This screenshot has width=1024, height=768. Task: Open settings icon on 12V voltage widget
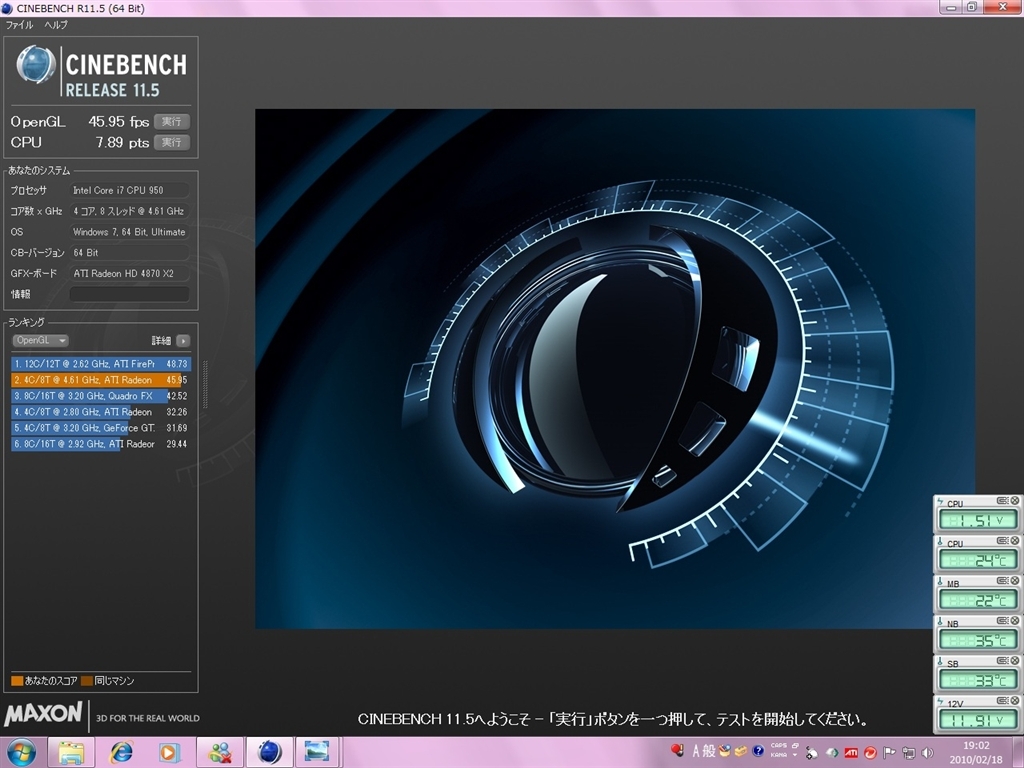[x=1001, y=701]
